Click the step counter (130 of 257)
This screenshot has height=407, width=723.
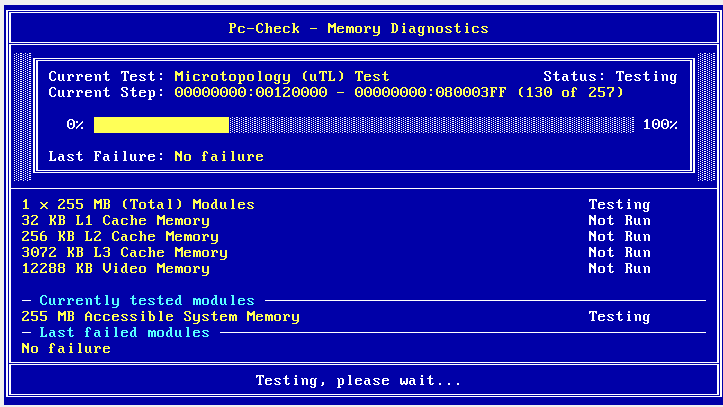pyautogui.click(x=570, y=93)
